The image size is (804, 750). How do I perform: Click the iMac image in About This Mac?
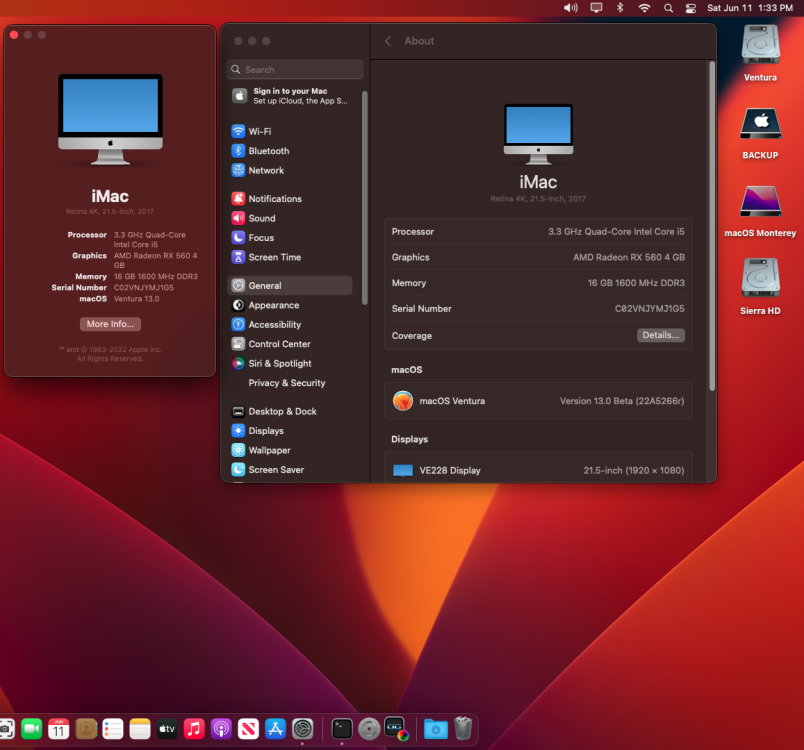point(110,119)
